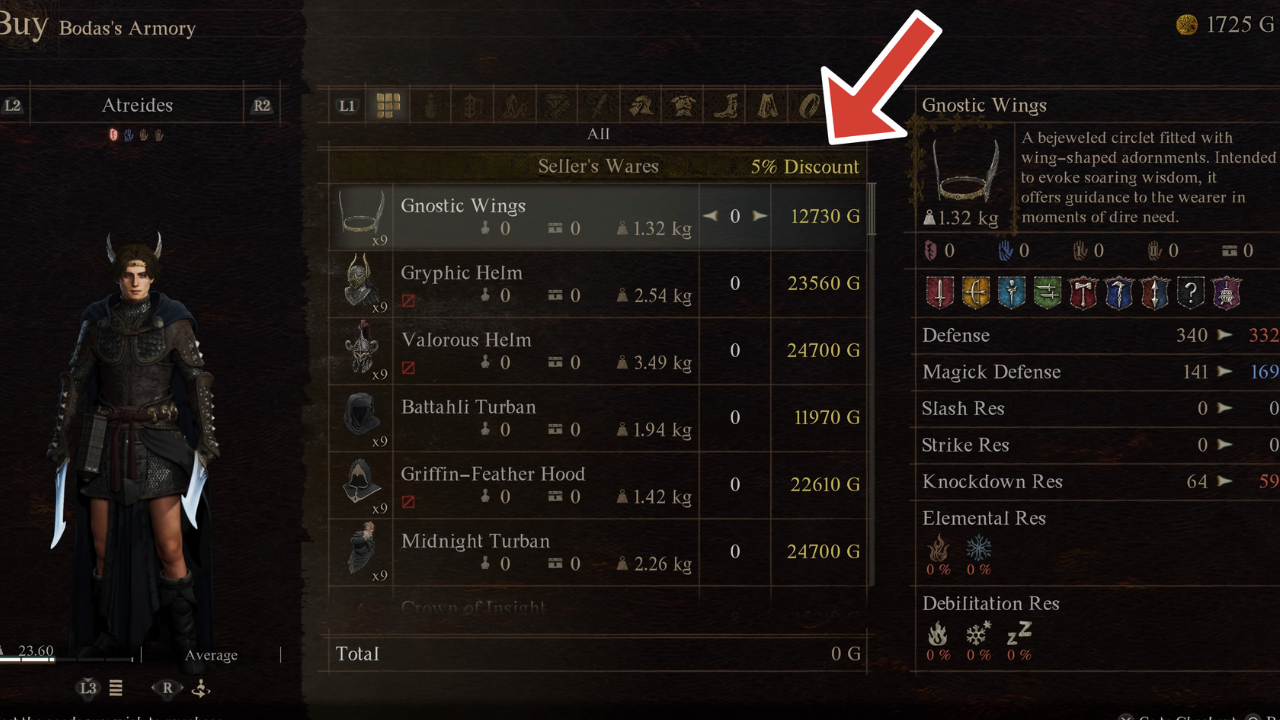Click the Thief twin daggers shield icon
This screenshot has height=720, width=1280.
(x=1048, y=292)
